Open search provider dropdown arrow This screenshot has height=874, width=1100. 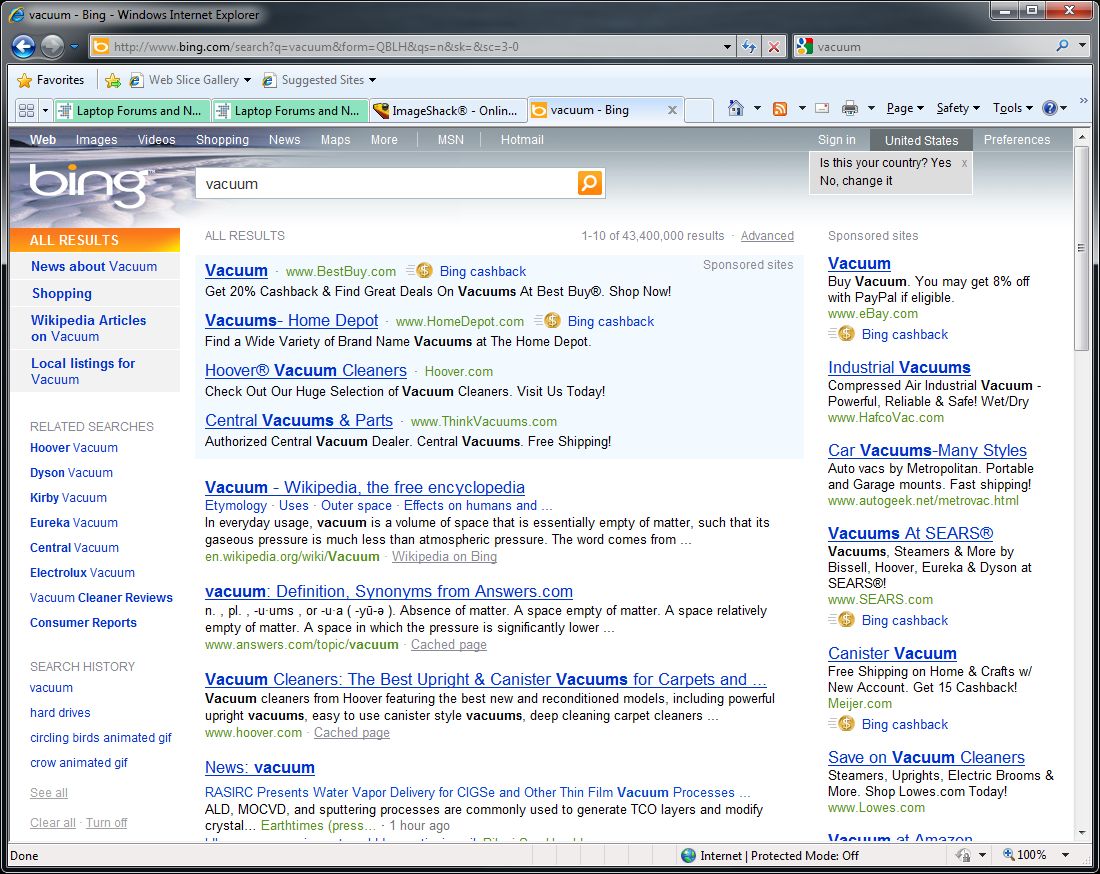[1082, 46]
